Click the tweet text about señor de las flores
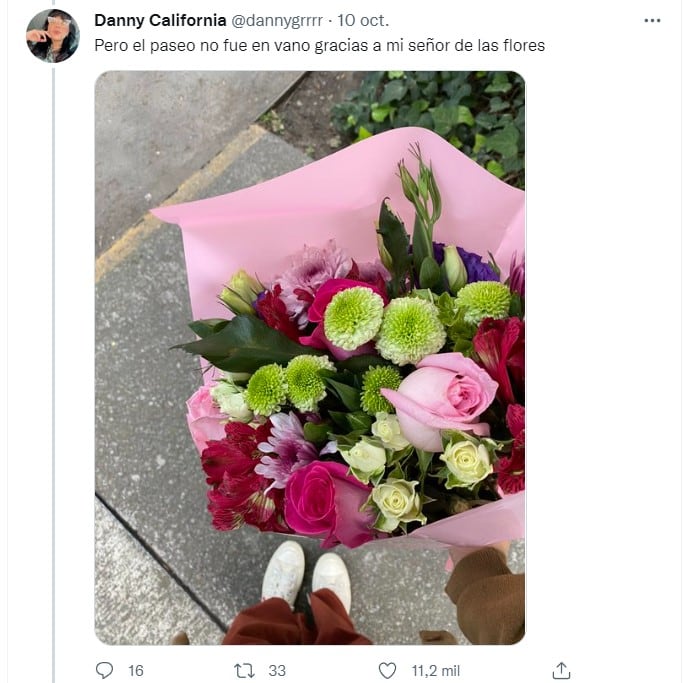The width and height of the screenshot is (686, 683). pyautogui.click(x=319, y=45)
